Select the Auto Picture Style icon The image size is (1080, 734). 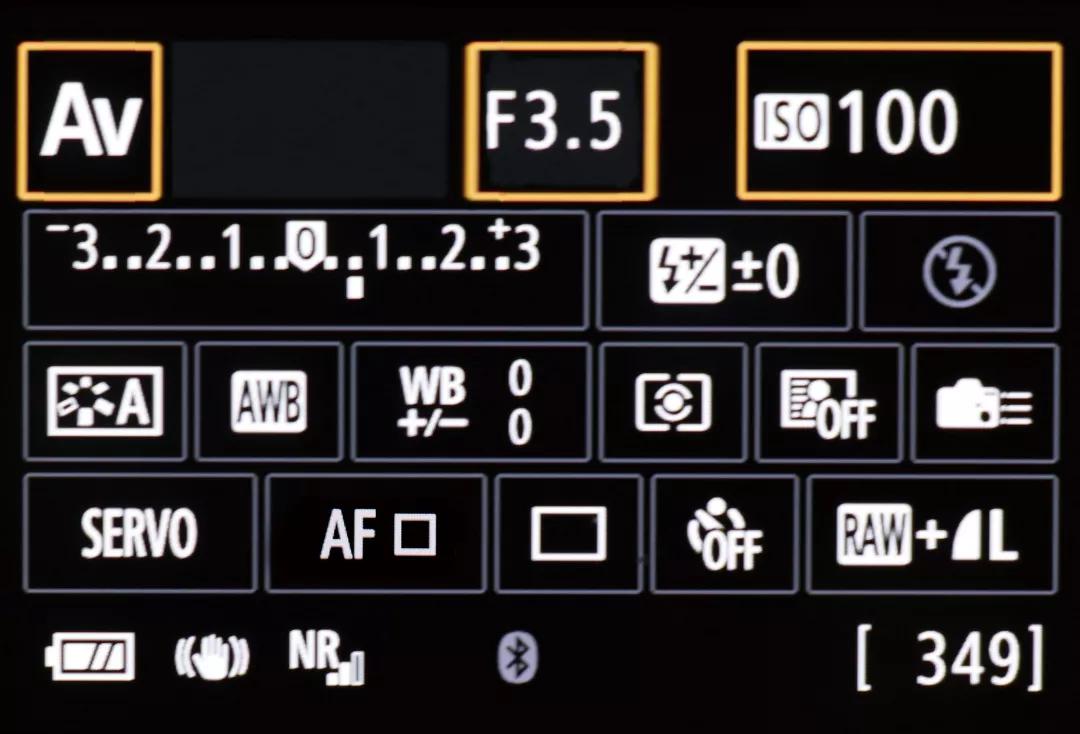105,401
